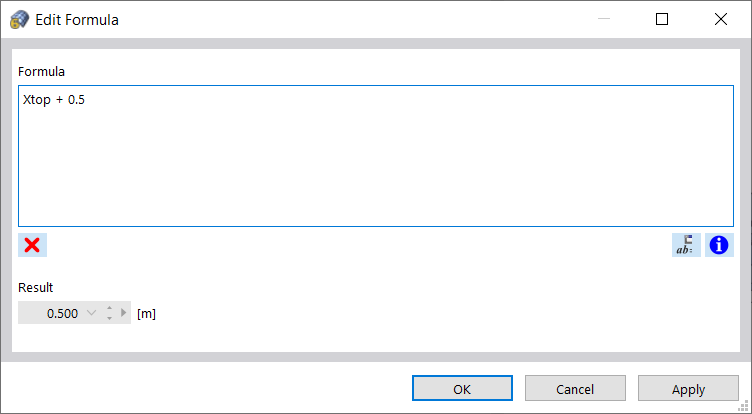Minimize the Edit Formula window
The height and width of the screenshot is (414, 752).
pos(604,19)
